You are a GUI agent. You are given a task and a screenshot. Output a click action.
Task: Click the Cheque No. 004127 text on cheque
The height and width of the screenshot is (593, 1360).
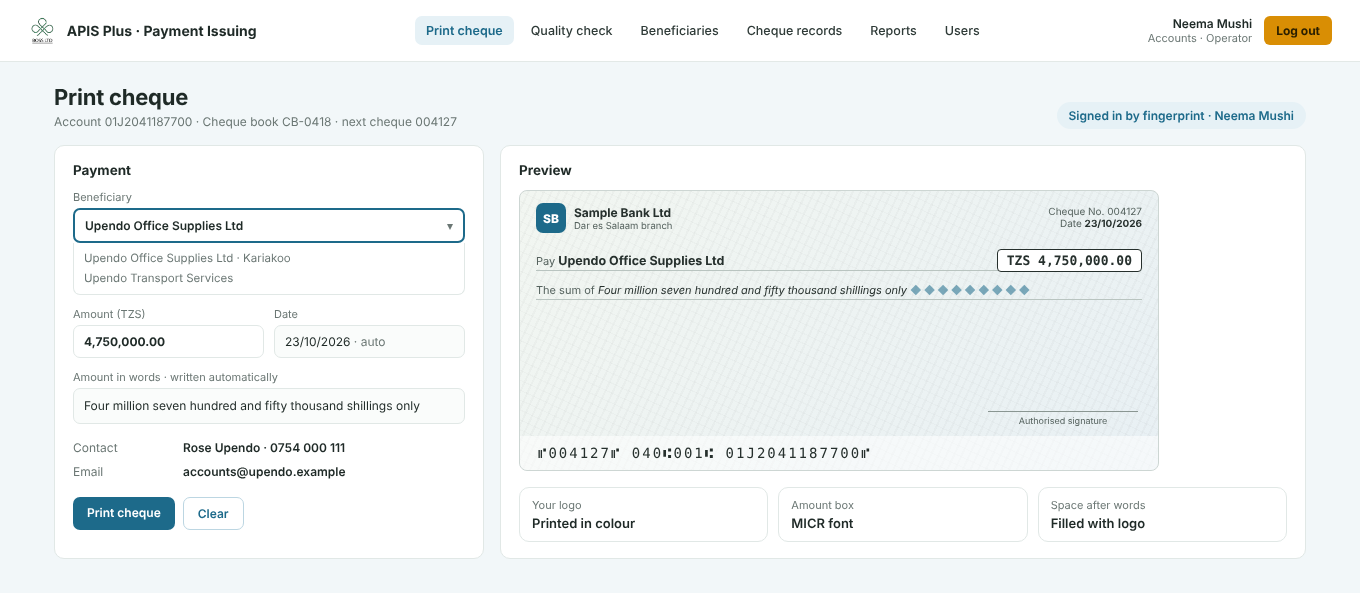(x=1095, y=212)
